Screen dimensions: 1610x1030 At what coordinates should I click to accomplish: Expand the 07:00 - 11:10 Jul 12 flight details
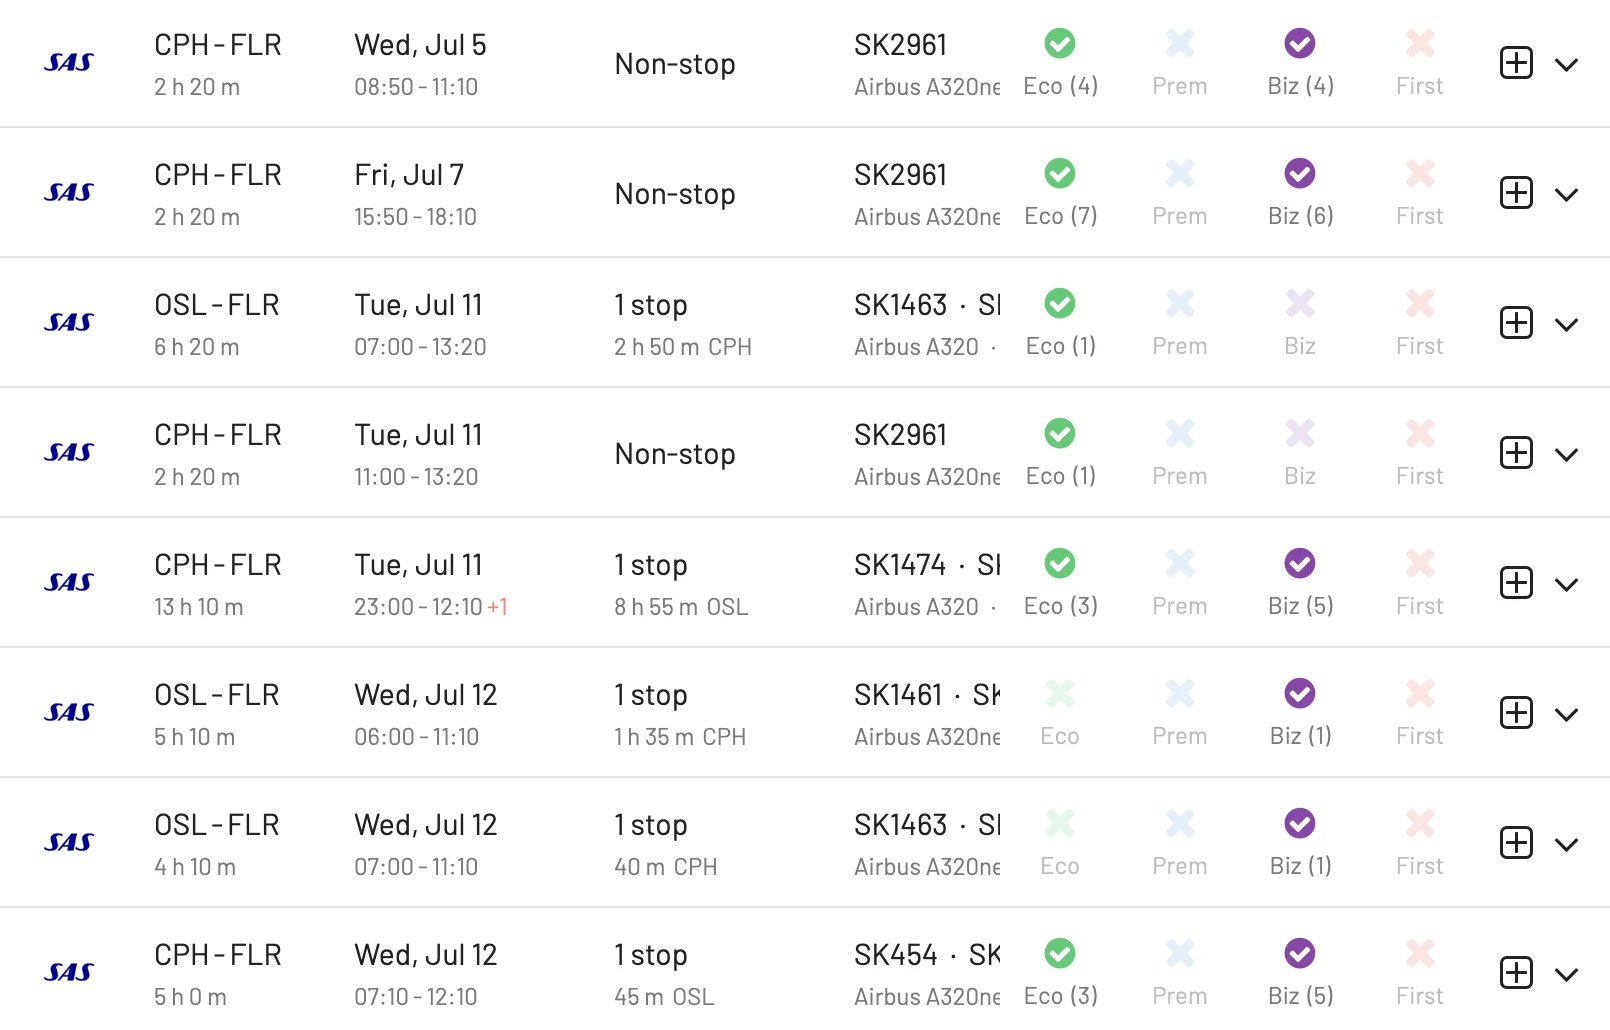(1567, 844)
